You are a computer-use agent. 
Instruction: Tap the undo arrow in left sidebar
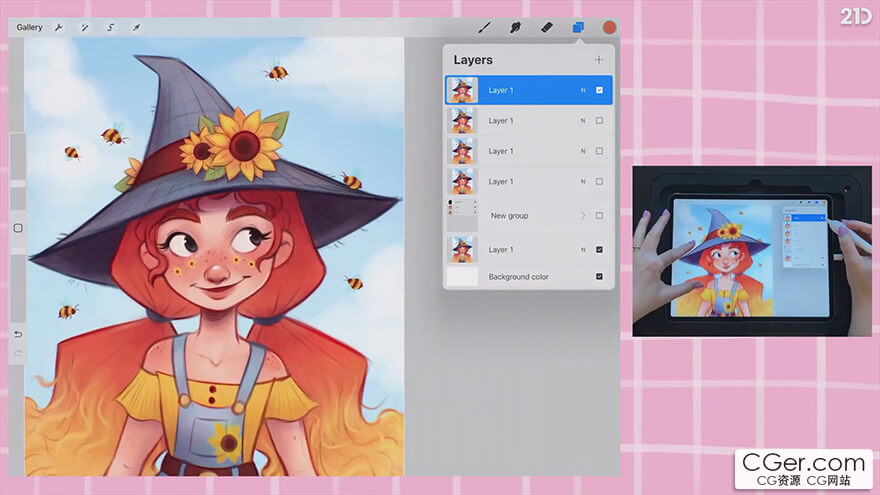coord(17,334)
